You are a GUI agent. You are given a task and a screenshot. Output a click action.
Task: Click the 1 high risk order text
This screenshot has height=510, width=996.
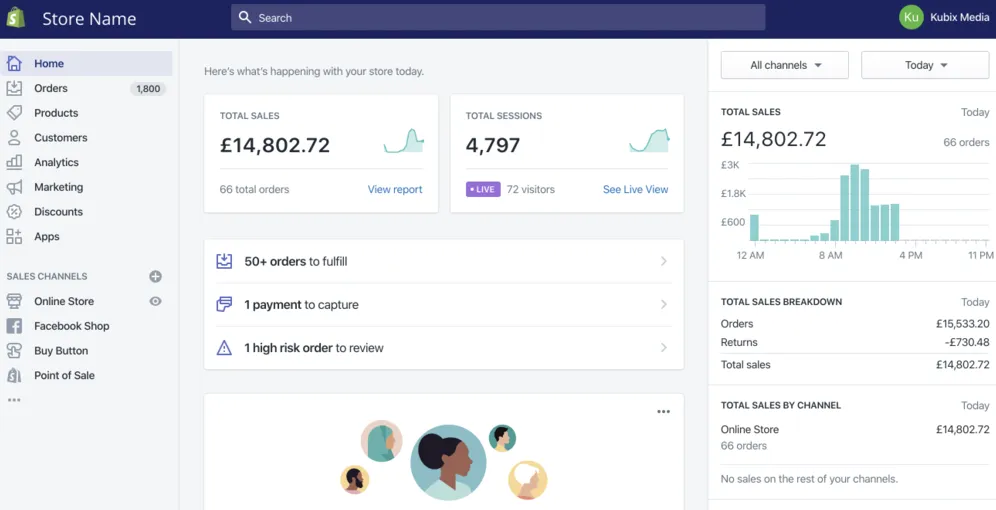(x=314, y=348)
